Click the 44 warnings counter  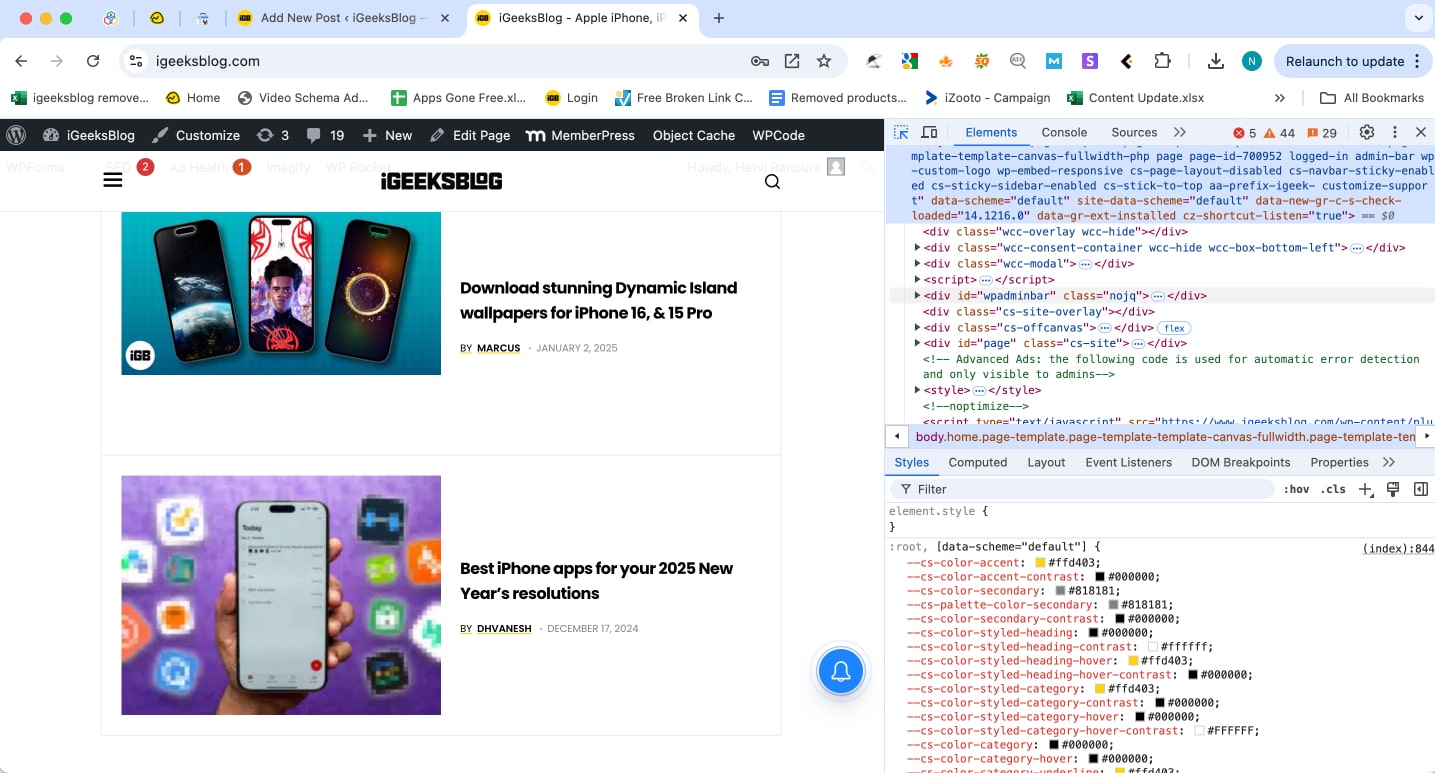[1280, 133]
